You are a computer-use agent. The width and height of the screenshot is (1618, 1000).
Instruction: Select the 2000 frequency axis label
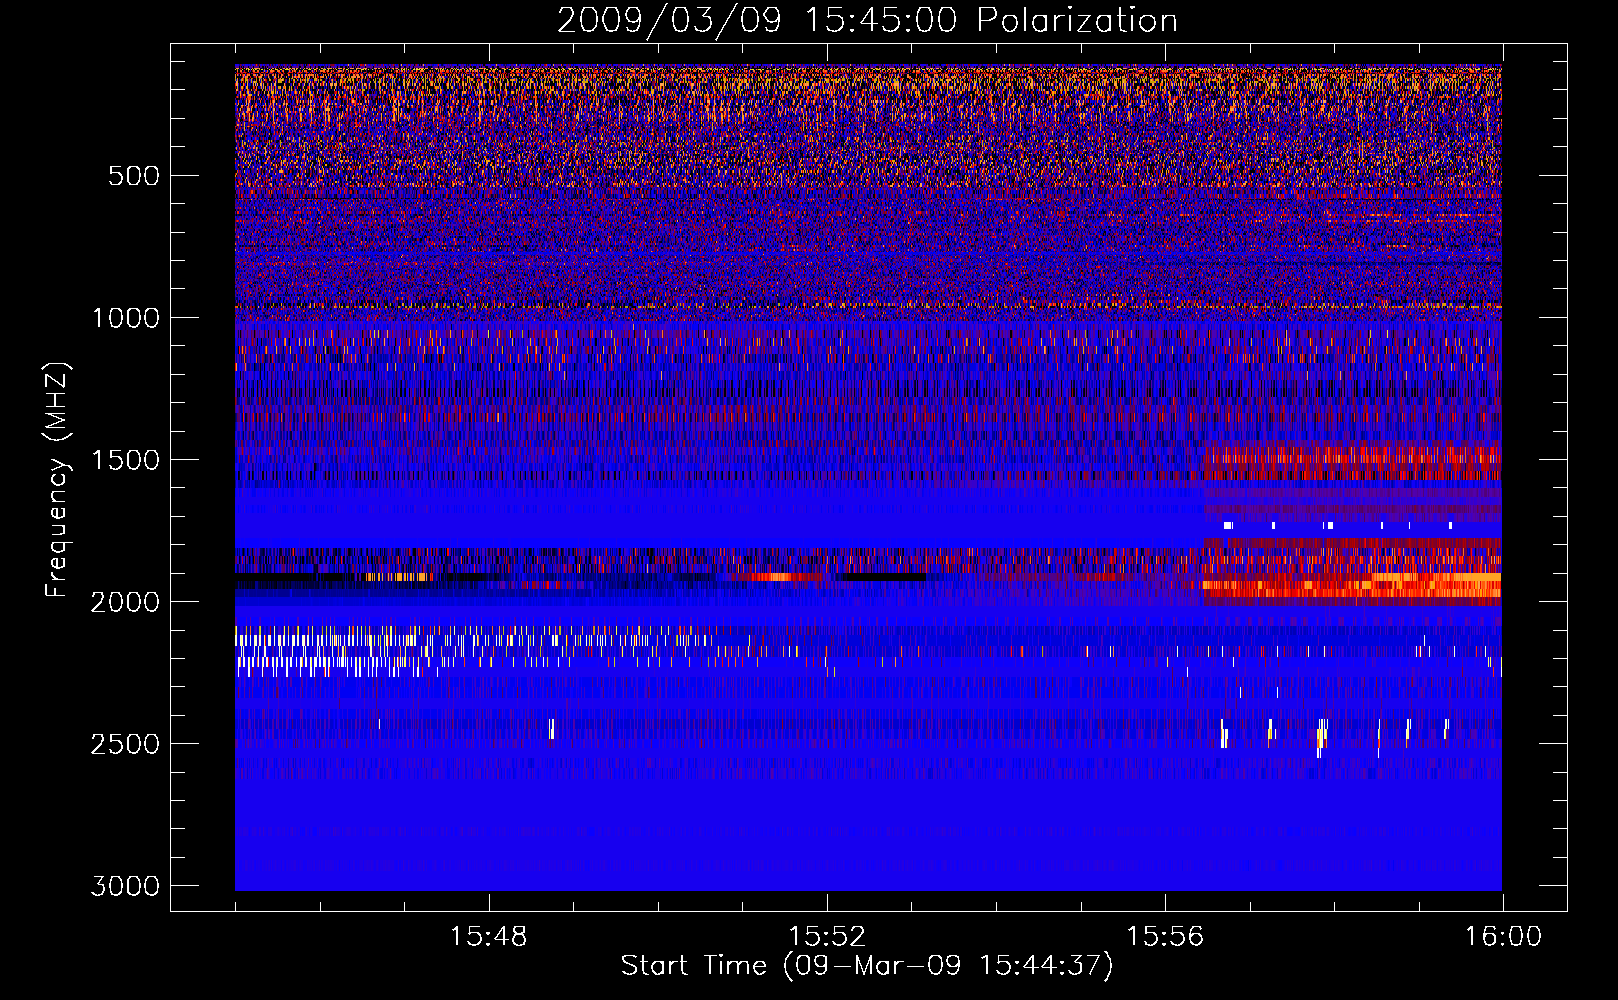tap(125, 602)
